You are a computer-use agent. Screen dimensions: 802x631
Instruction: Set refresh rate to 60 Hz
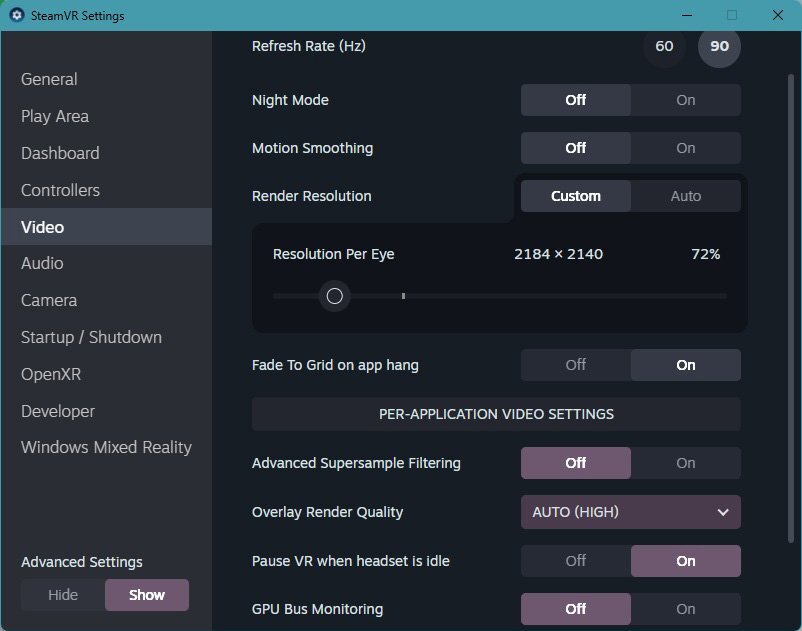(x=664, y=47)
